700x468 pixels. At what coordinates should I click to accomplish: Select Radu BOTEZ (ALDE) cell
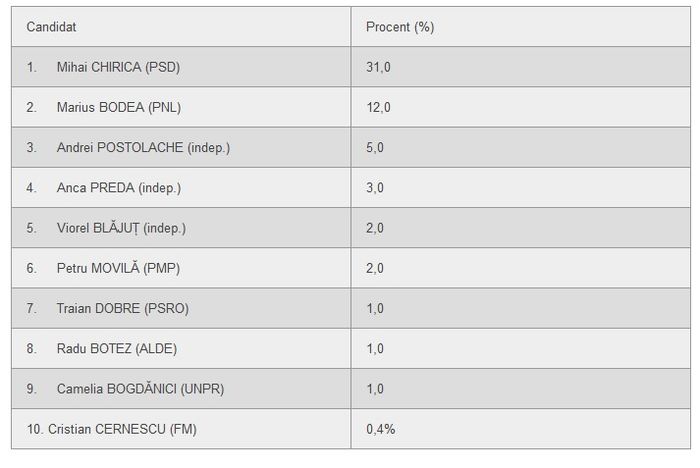tap(181, 348)
